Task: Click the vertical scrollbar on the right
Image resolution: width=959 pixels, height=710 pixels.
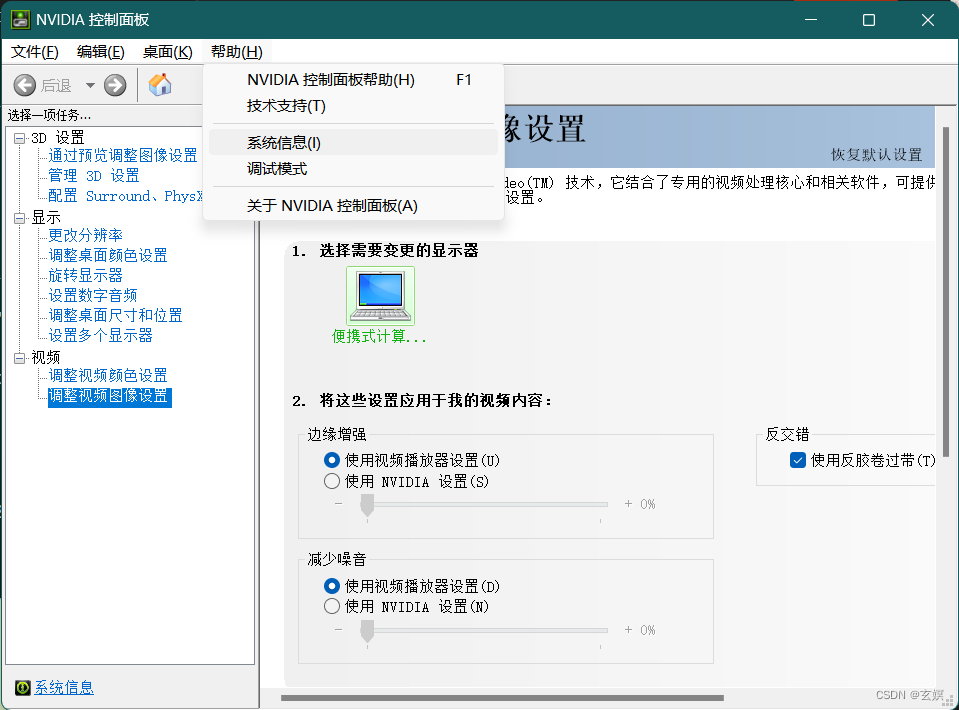Action: pyautogui.click(x=946, y=292)
